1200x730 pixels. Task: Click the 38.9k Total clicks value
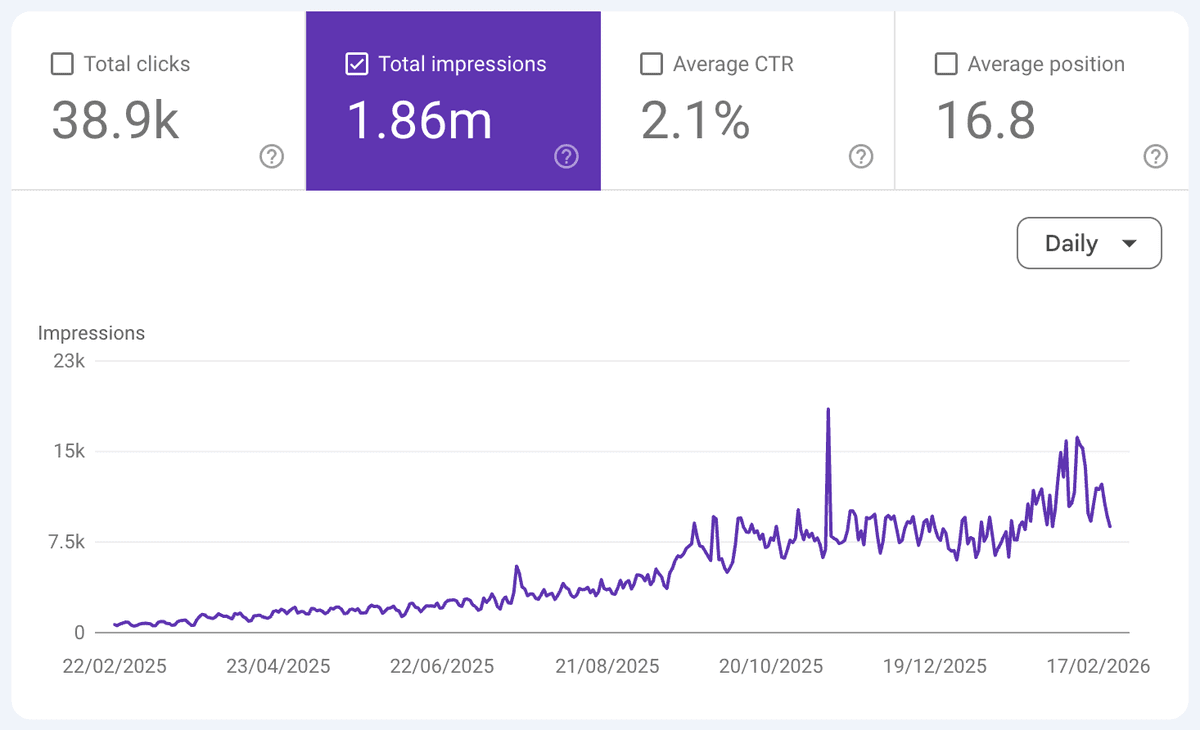(x=115, y=120)
